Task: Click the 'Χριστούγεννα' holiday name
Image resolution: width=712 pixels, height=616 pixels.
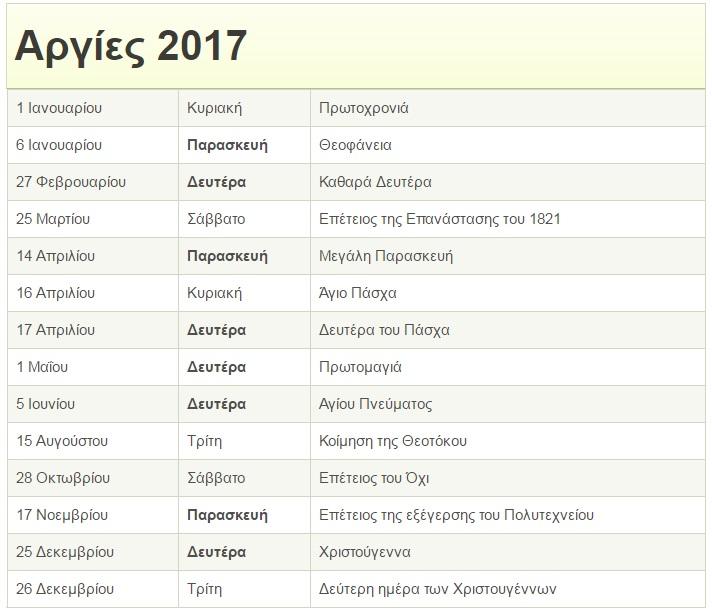Action: pos(364,552)
